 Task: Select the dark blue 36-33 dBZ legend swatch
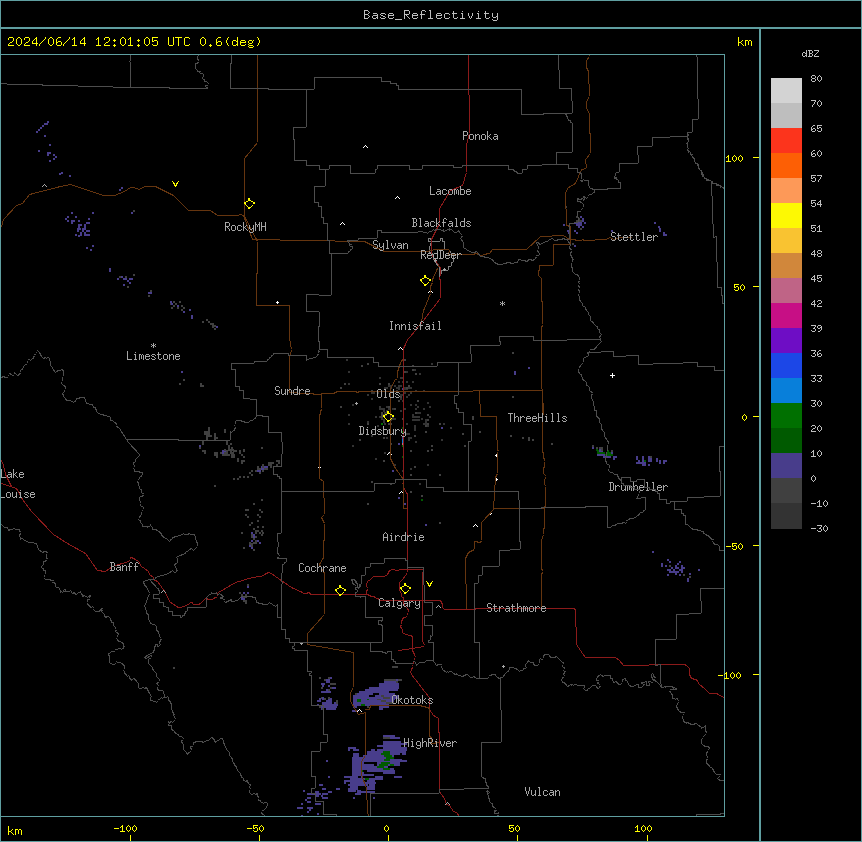tap(786, 365)
